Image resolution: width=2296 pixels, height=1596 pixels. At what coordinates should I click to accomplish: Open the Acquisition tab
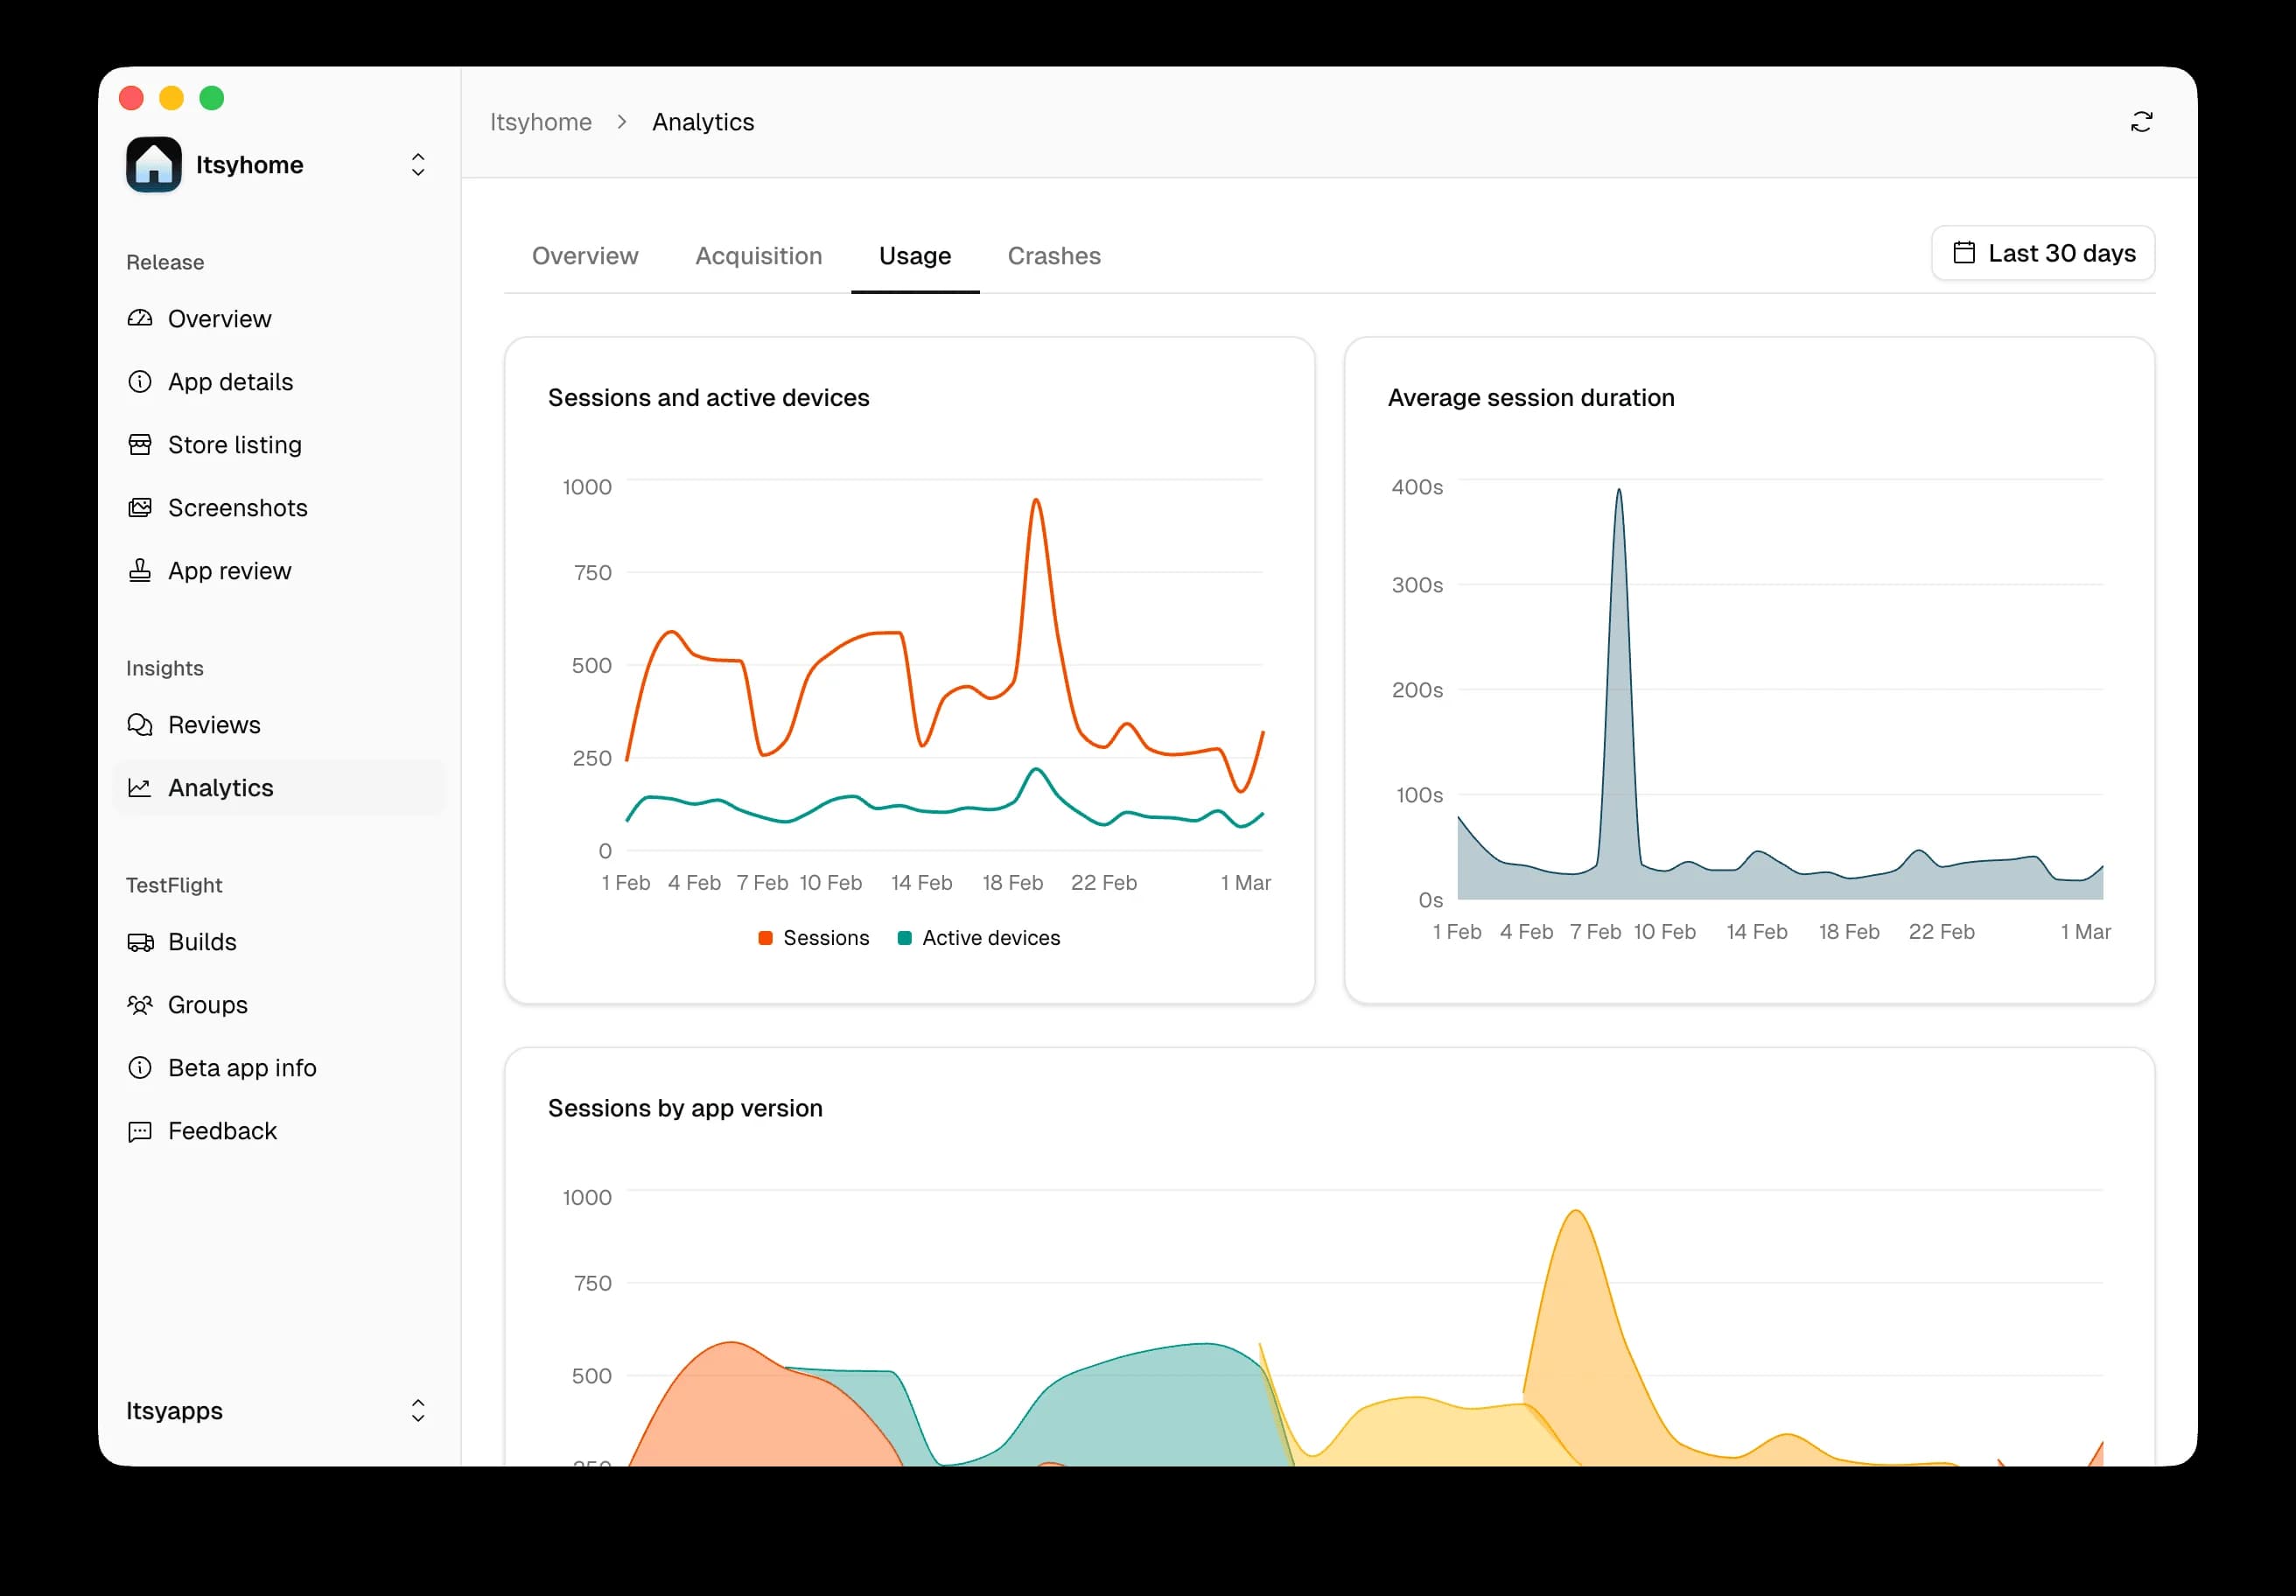758,256
